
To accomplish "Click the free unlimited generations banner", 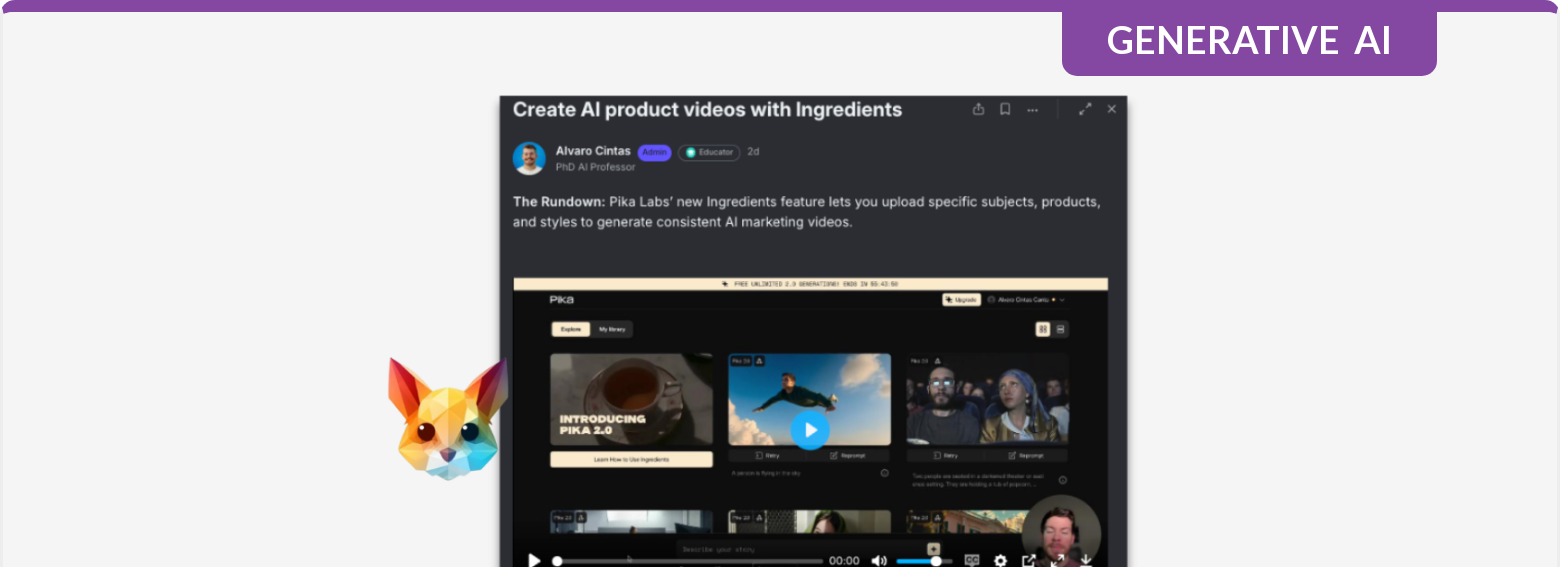I will [810, 284].
